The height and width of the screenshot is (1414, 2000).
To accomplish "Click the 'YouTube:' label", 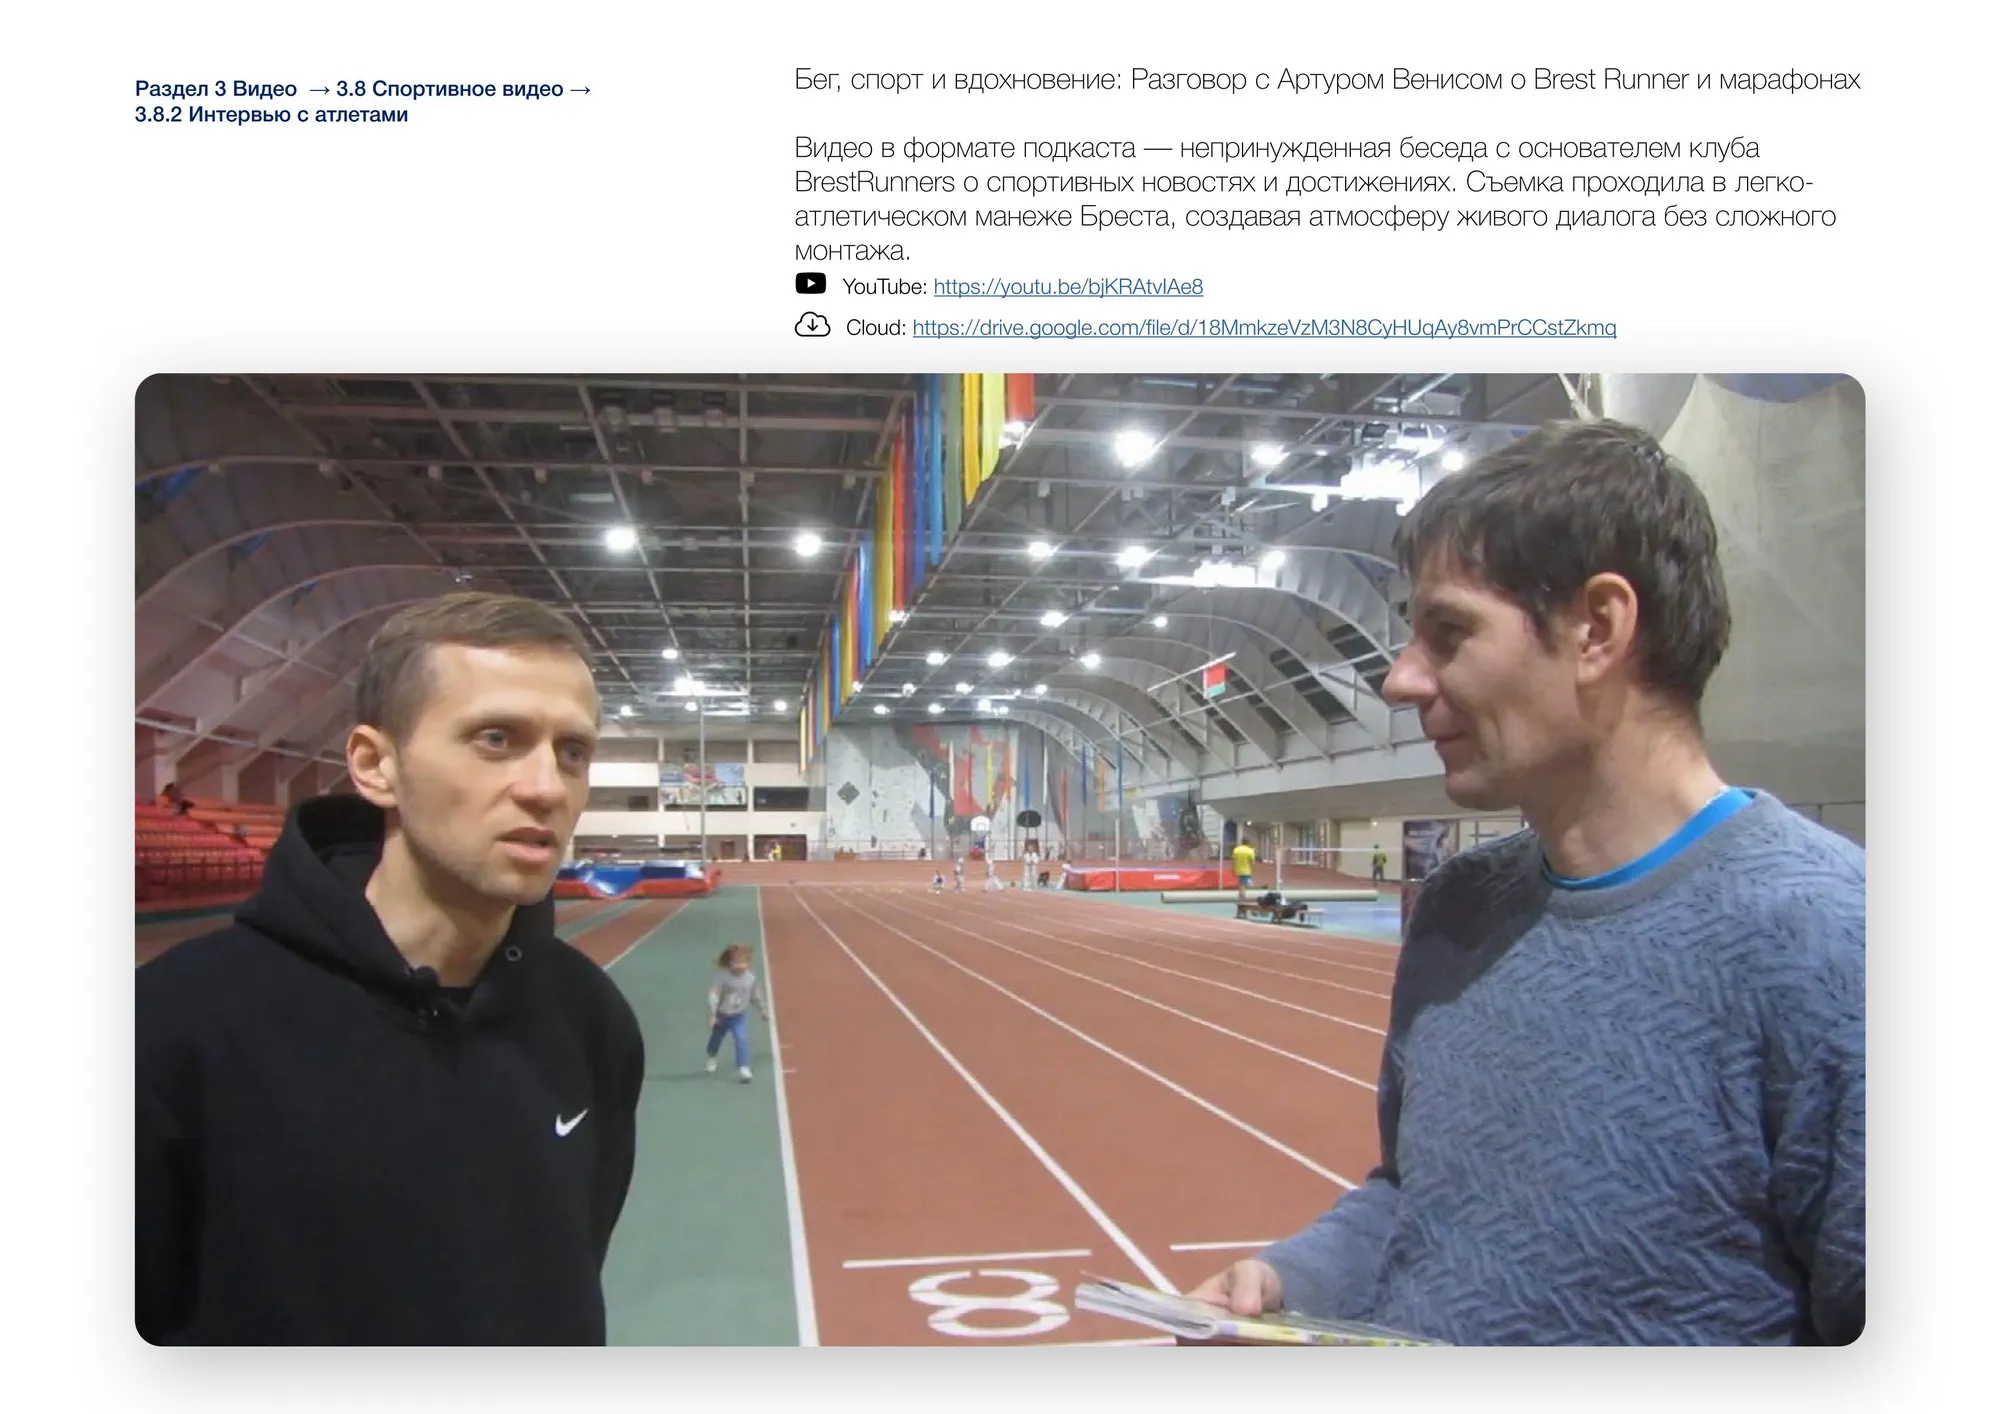I will [x=885, y=287].
